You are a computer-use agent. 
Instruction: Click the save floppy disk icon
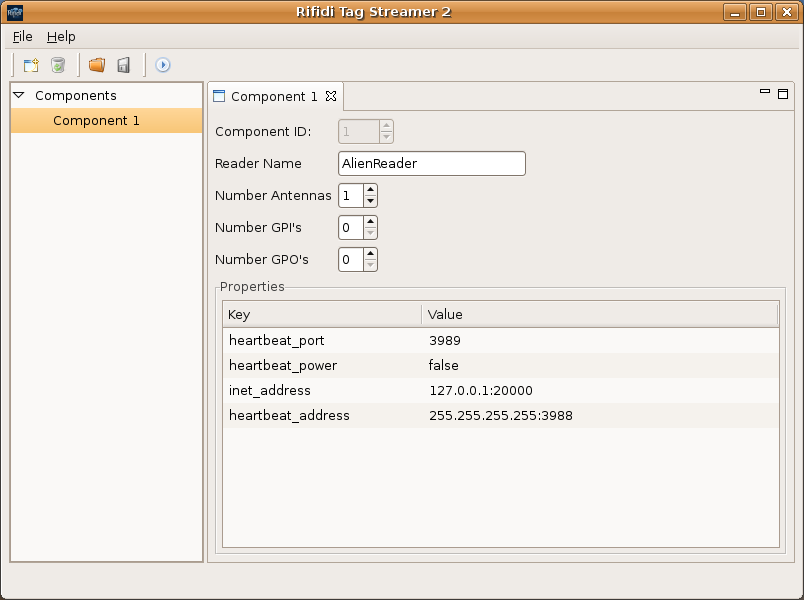click(x=123, y=65)
